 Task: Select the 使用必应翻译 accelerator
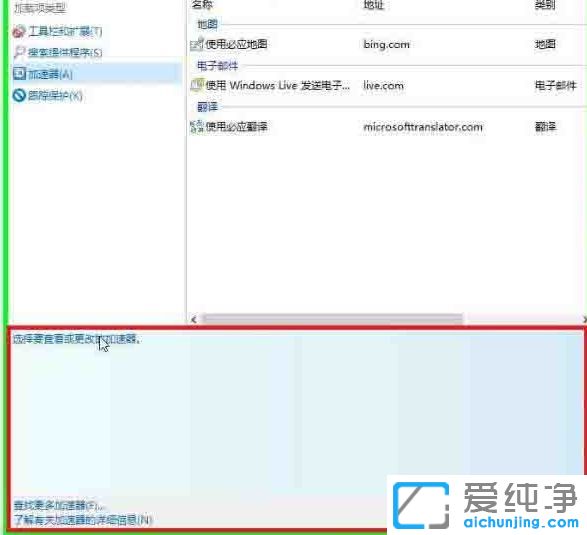(237, 127)
